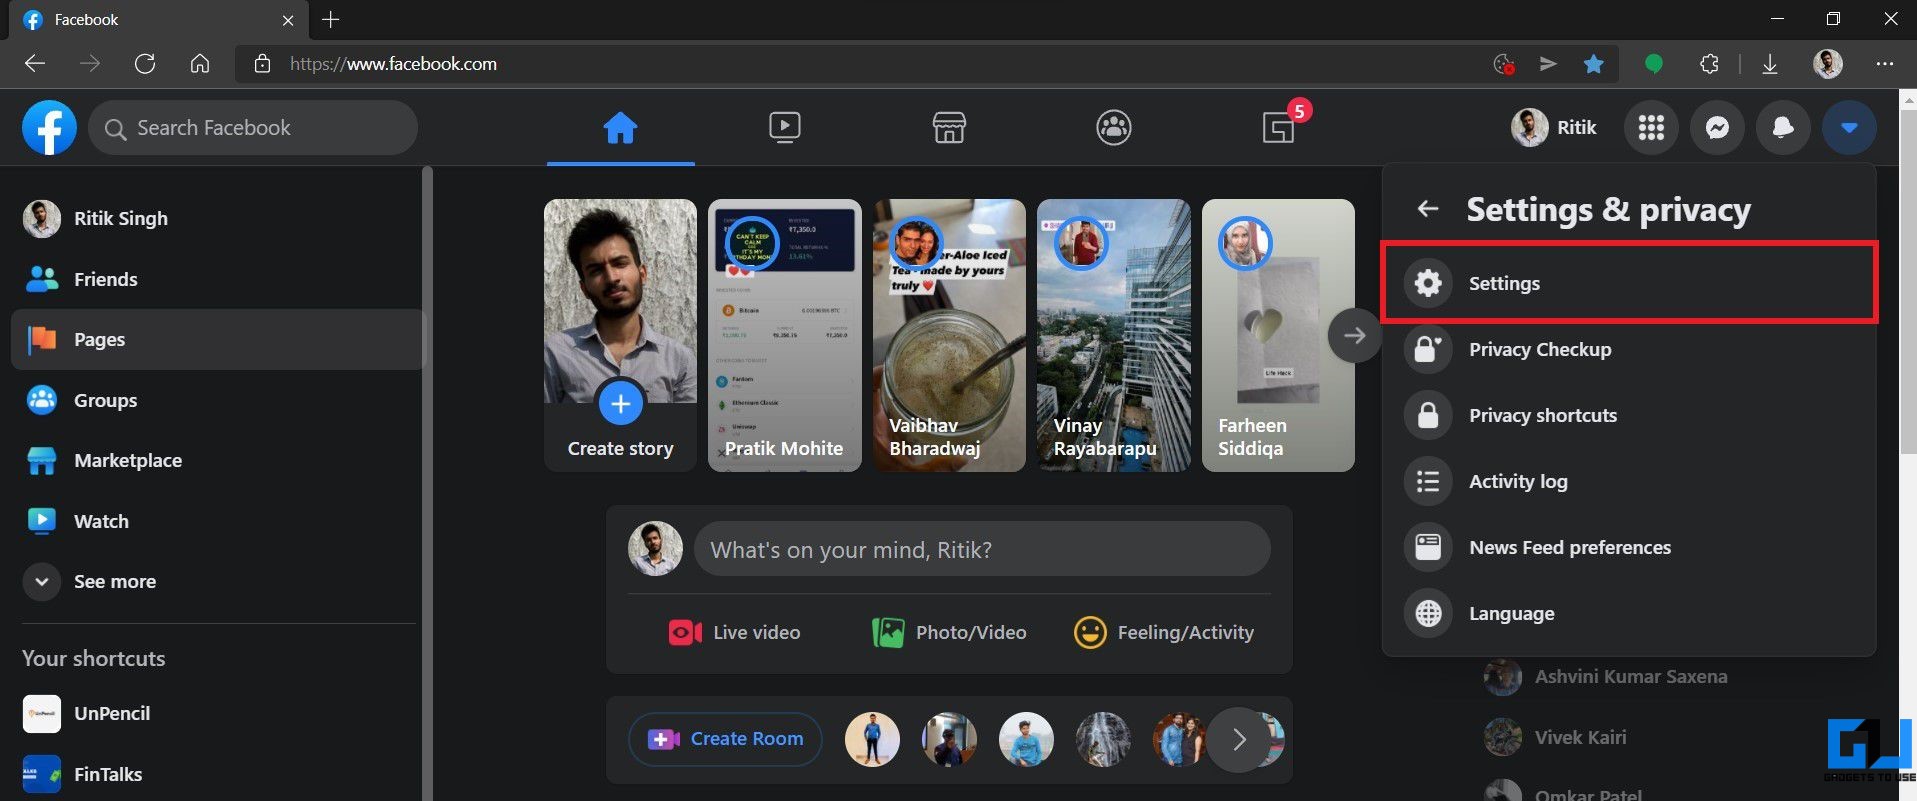
Task: Open the FinTalks shortcut
Action: tap(218, 774)
